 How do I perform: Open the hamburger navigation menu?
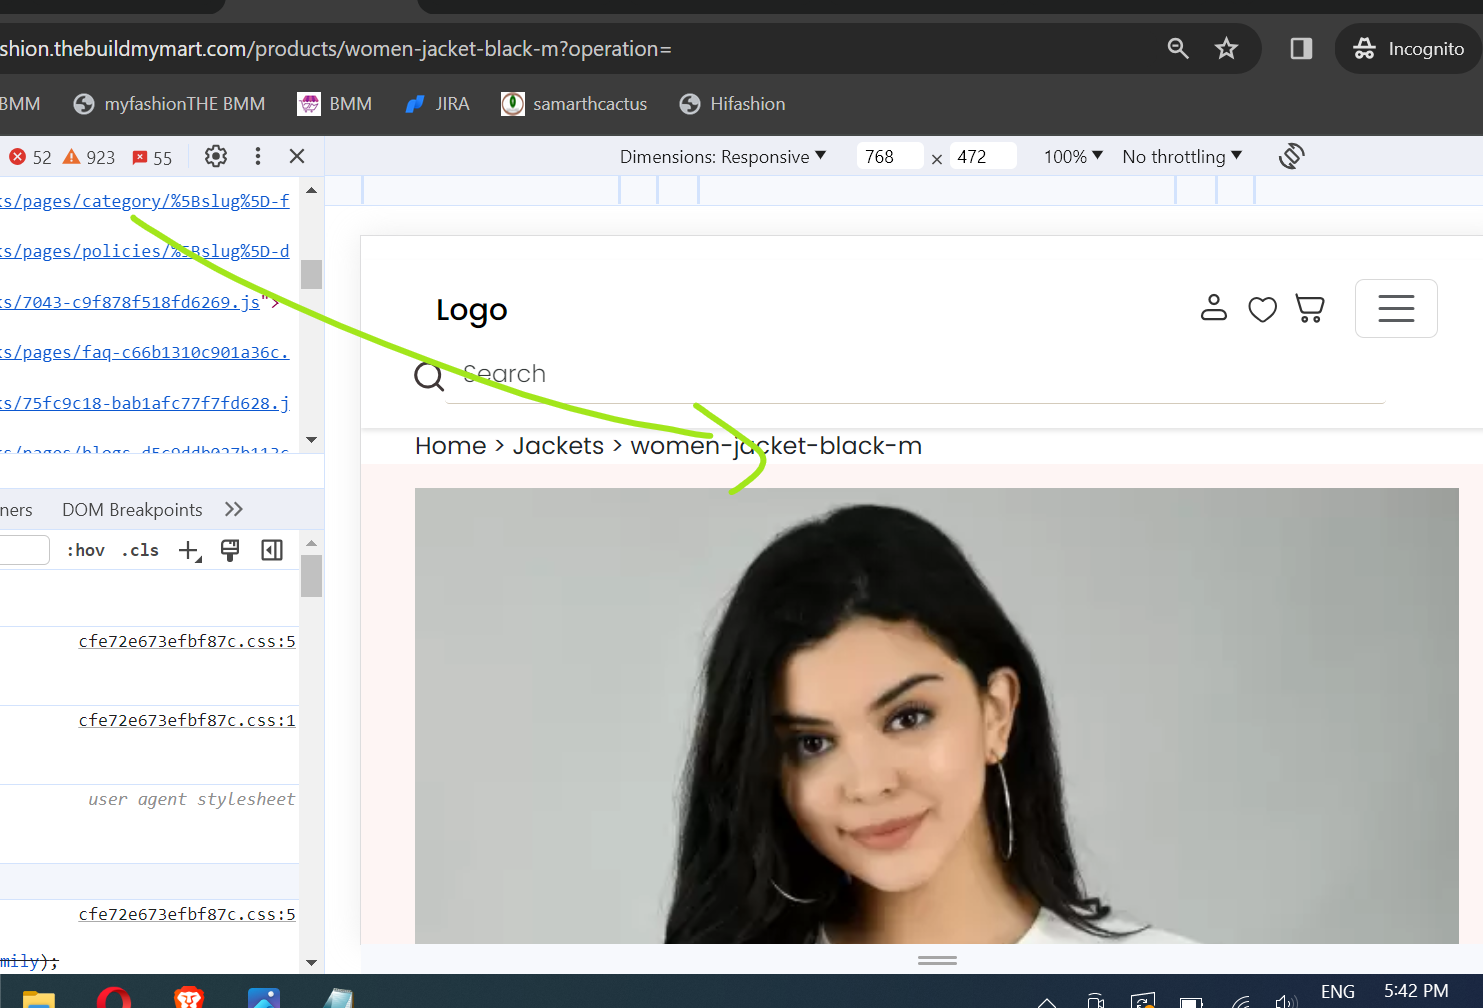(1396, 308)
